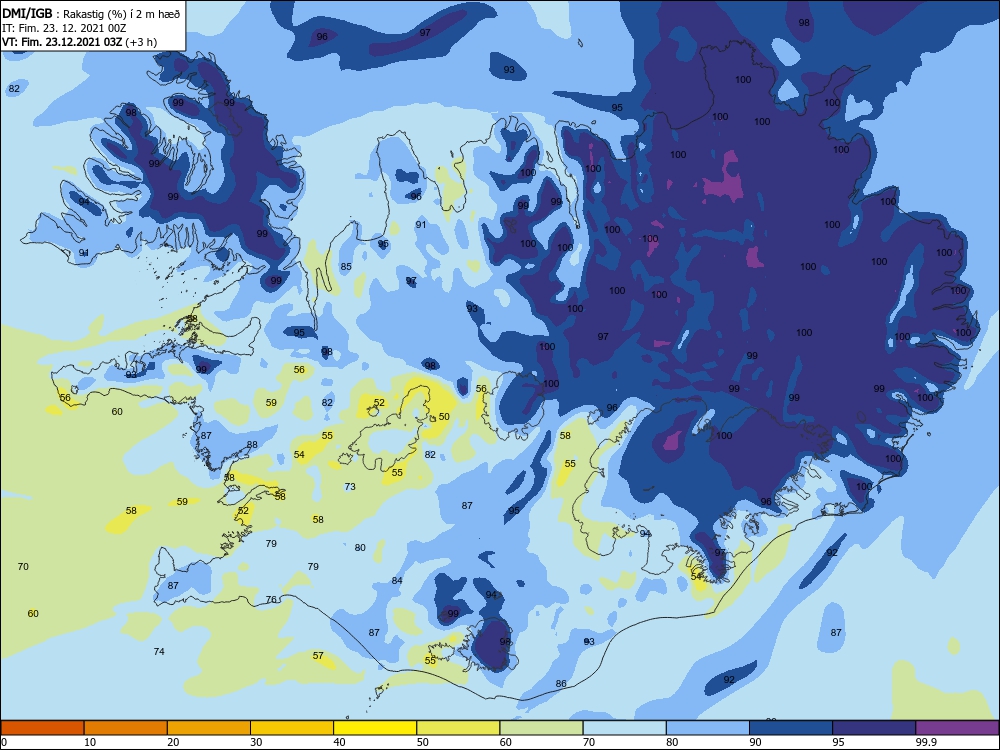Click the '50' humidity value on the map
Screen dimensions: 1000x750
[444, 416]
